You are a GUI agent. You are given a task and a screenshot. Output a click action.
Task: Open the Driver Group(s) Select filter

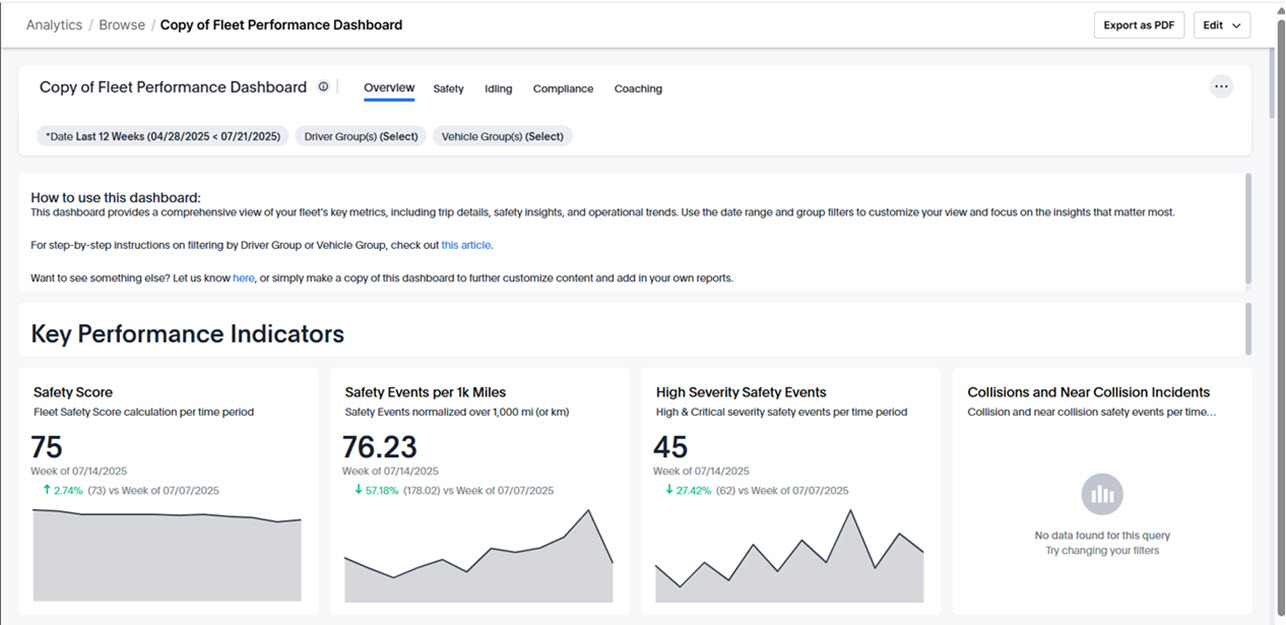coord(361,136)
